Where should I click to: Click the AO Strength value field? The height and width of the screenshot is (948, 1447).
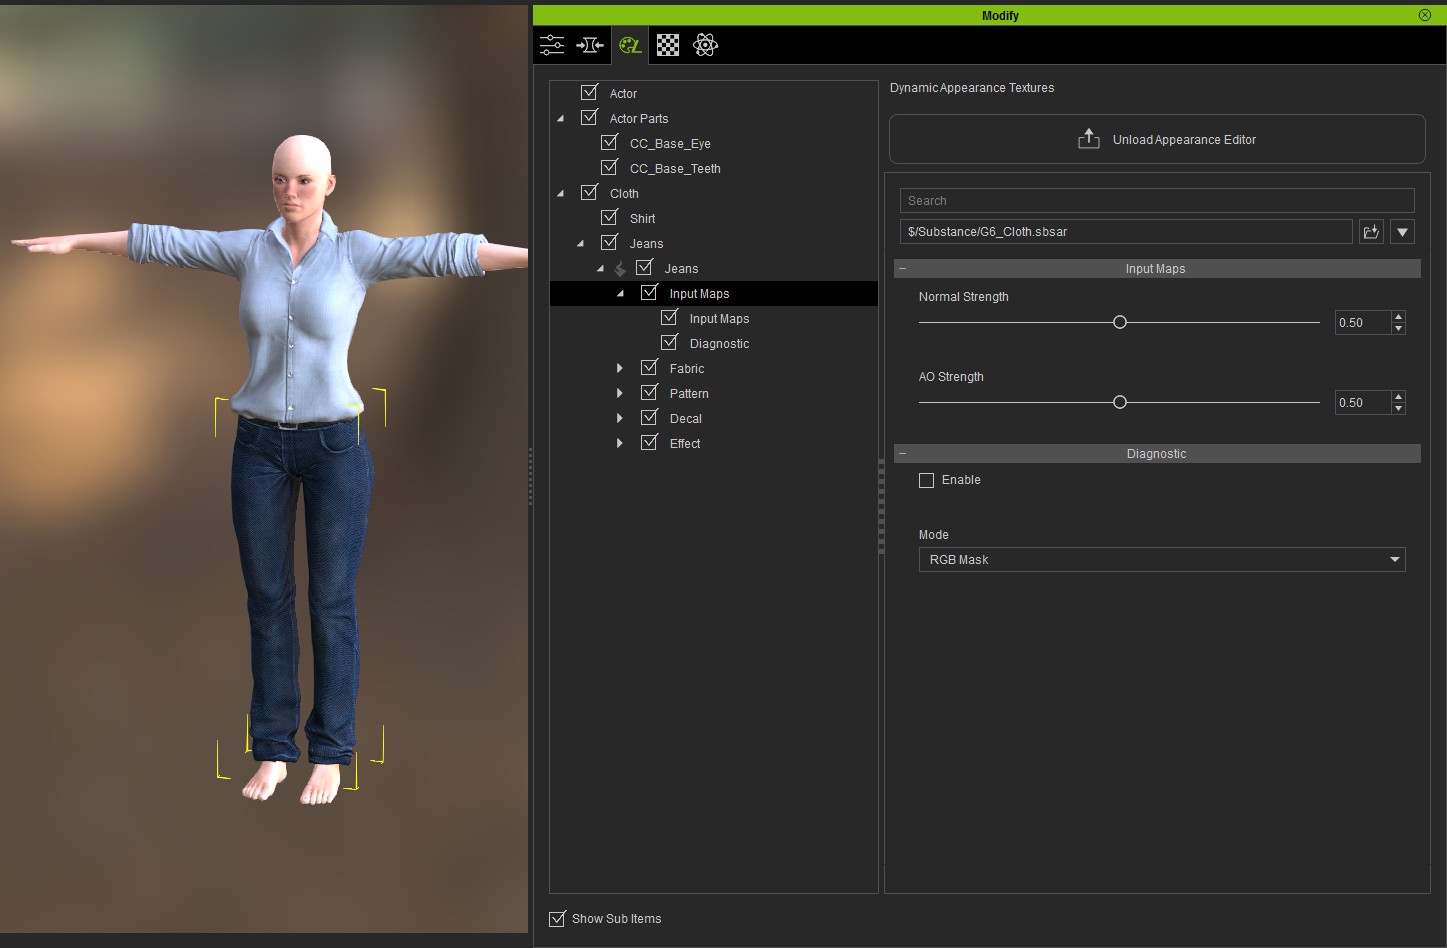pos(1363,403)
